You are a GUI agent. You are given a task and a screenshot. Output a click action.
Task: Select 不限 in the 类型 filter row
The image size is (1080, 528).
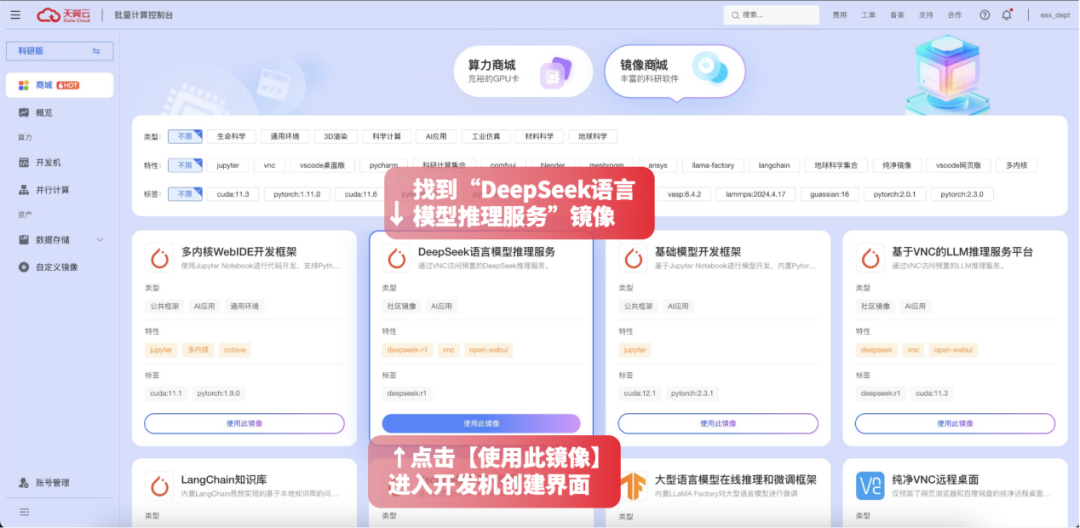pyautogui.click(x=185, y=136)
